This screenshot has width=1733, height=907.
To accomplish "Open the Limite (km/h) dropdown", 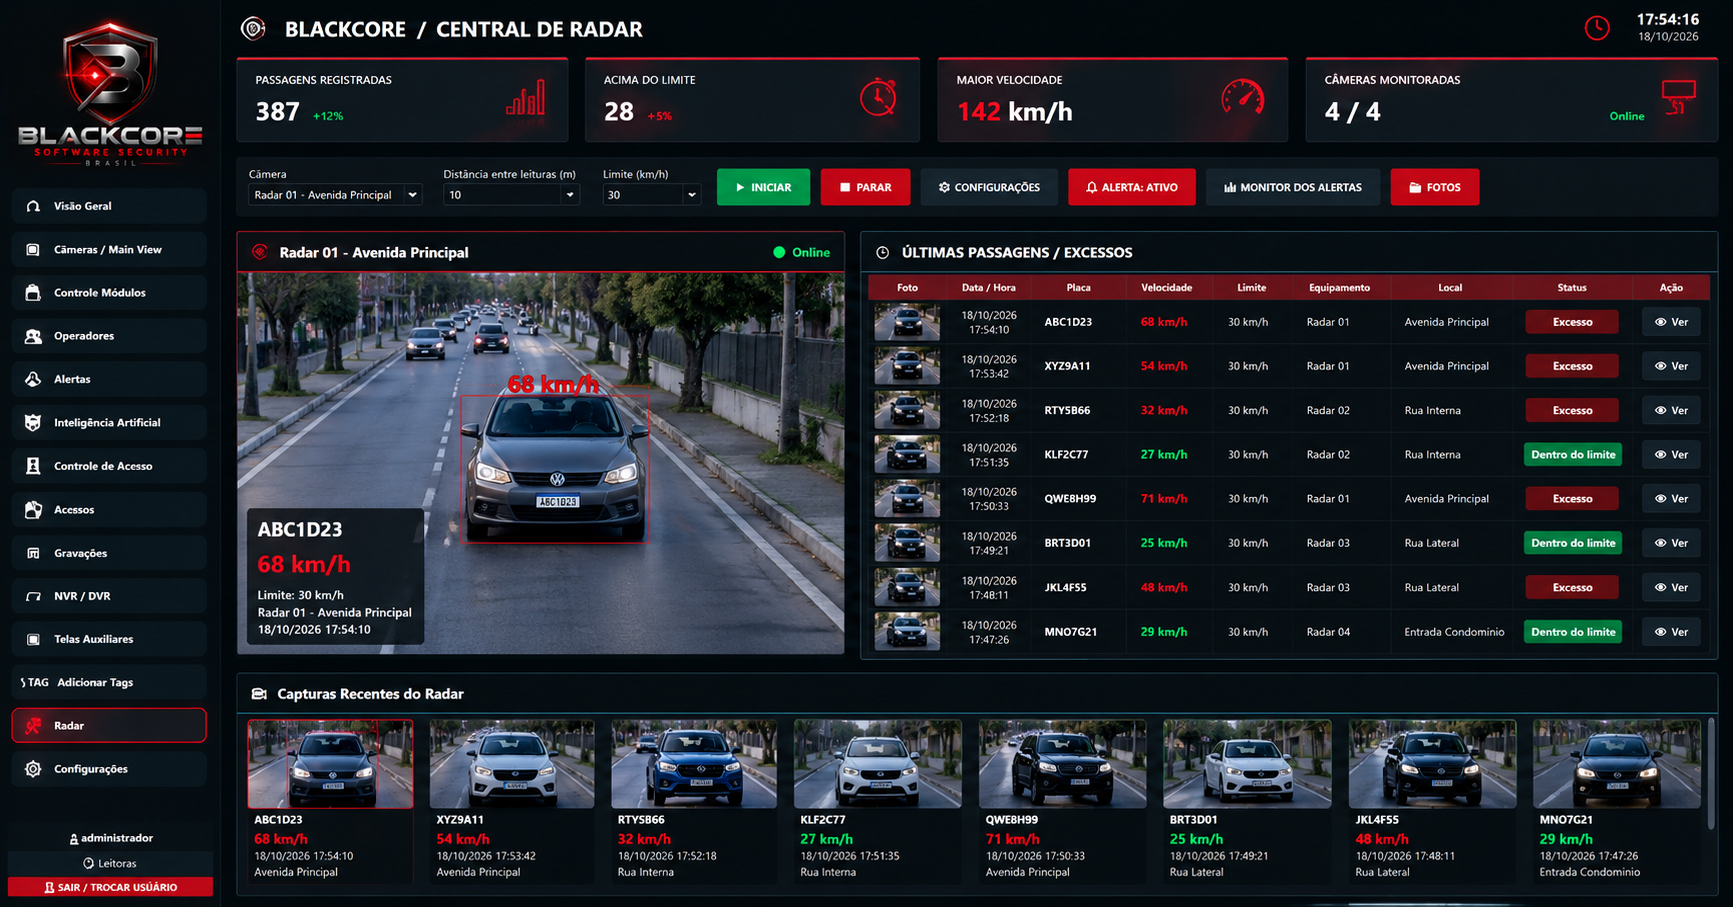I will 650,195.
